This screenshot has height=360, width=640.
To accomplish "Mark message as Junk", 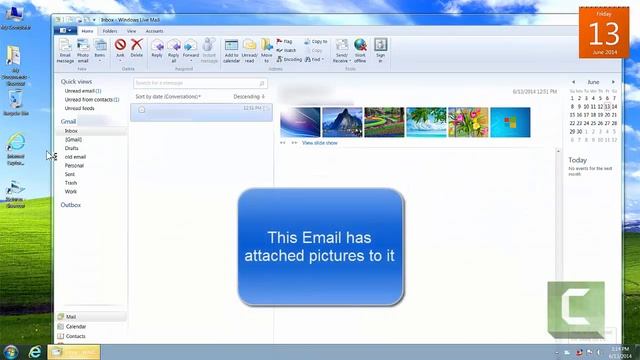I will [x=120, y=48].
